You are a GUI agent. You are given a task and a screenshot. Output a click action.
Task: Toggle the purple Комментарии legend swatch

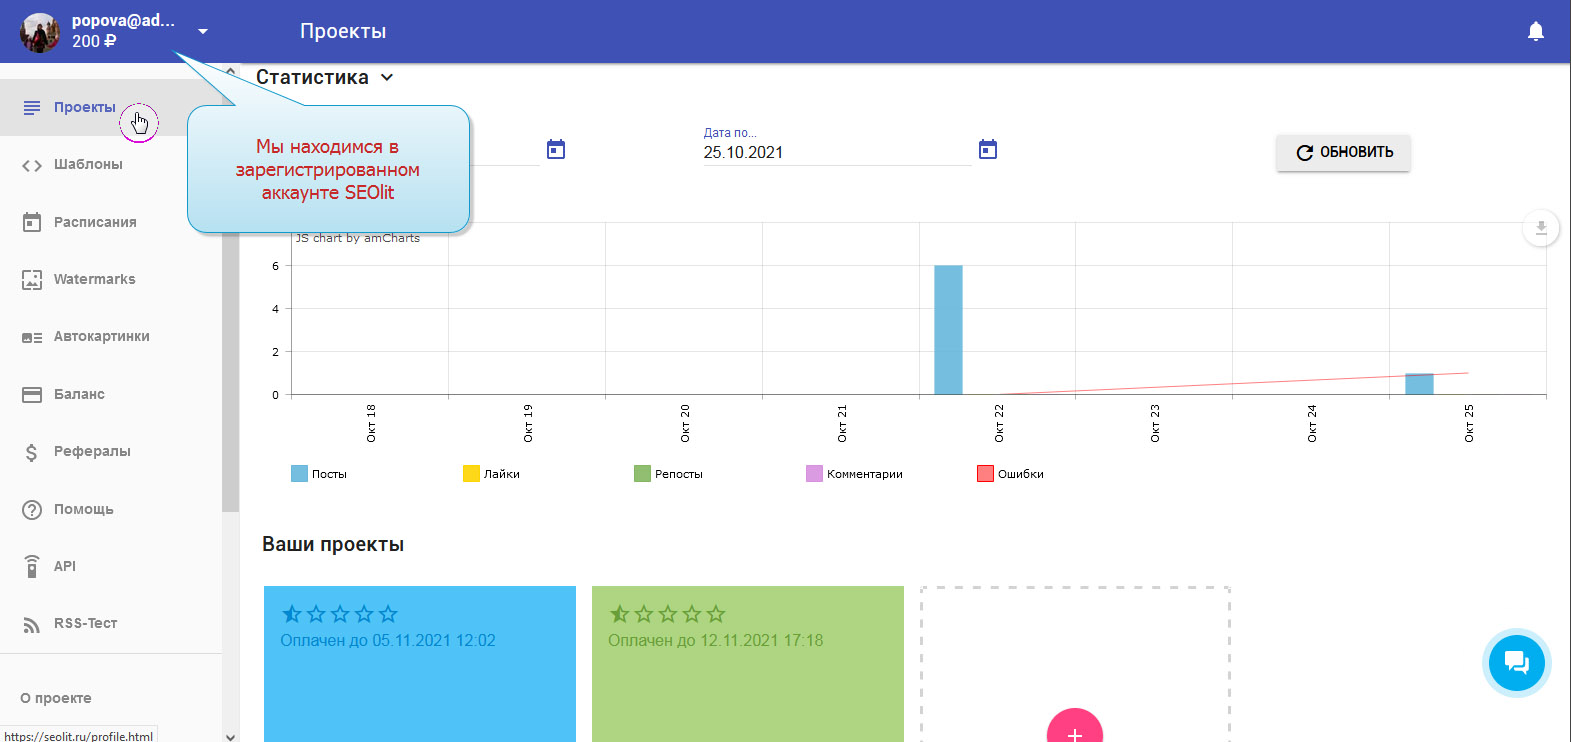pyautogui.click(x=814, y=474)
